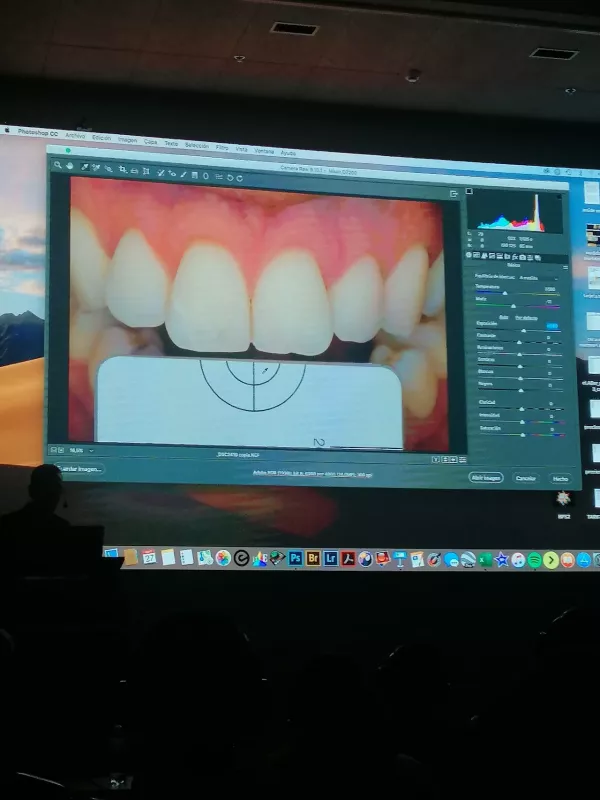600x800 pixels.
Task: Select the Zoom tool in Camera Raw
Action: pos(59,165)
